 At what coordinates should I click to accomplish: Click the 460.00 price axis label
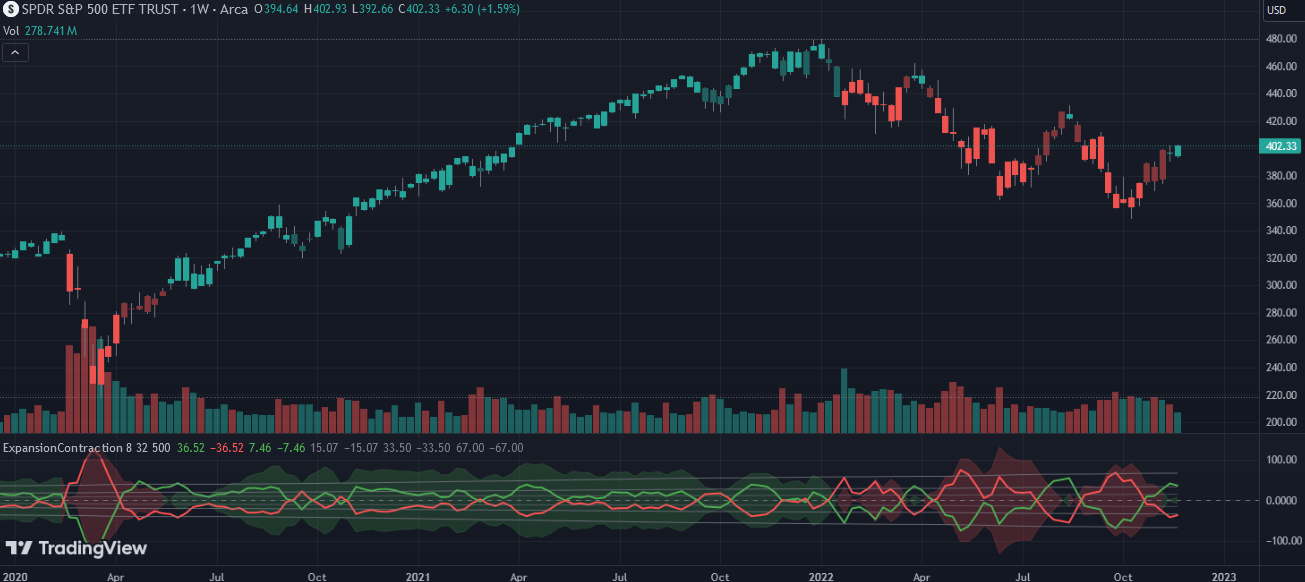coord(1281,66)
